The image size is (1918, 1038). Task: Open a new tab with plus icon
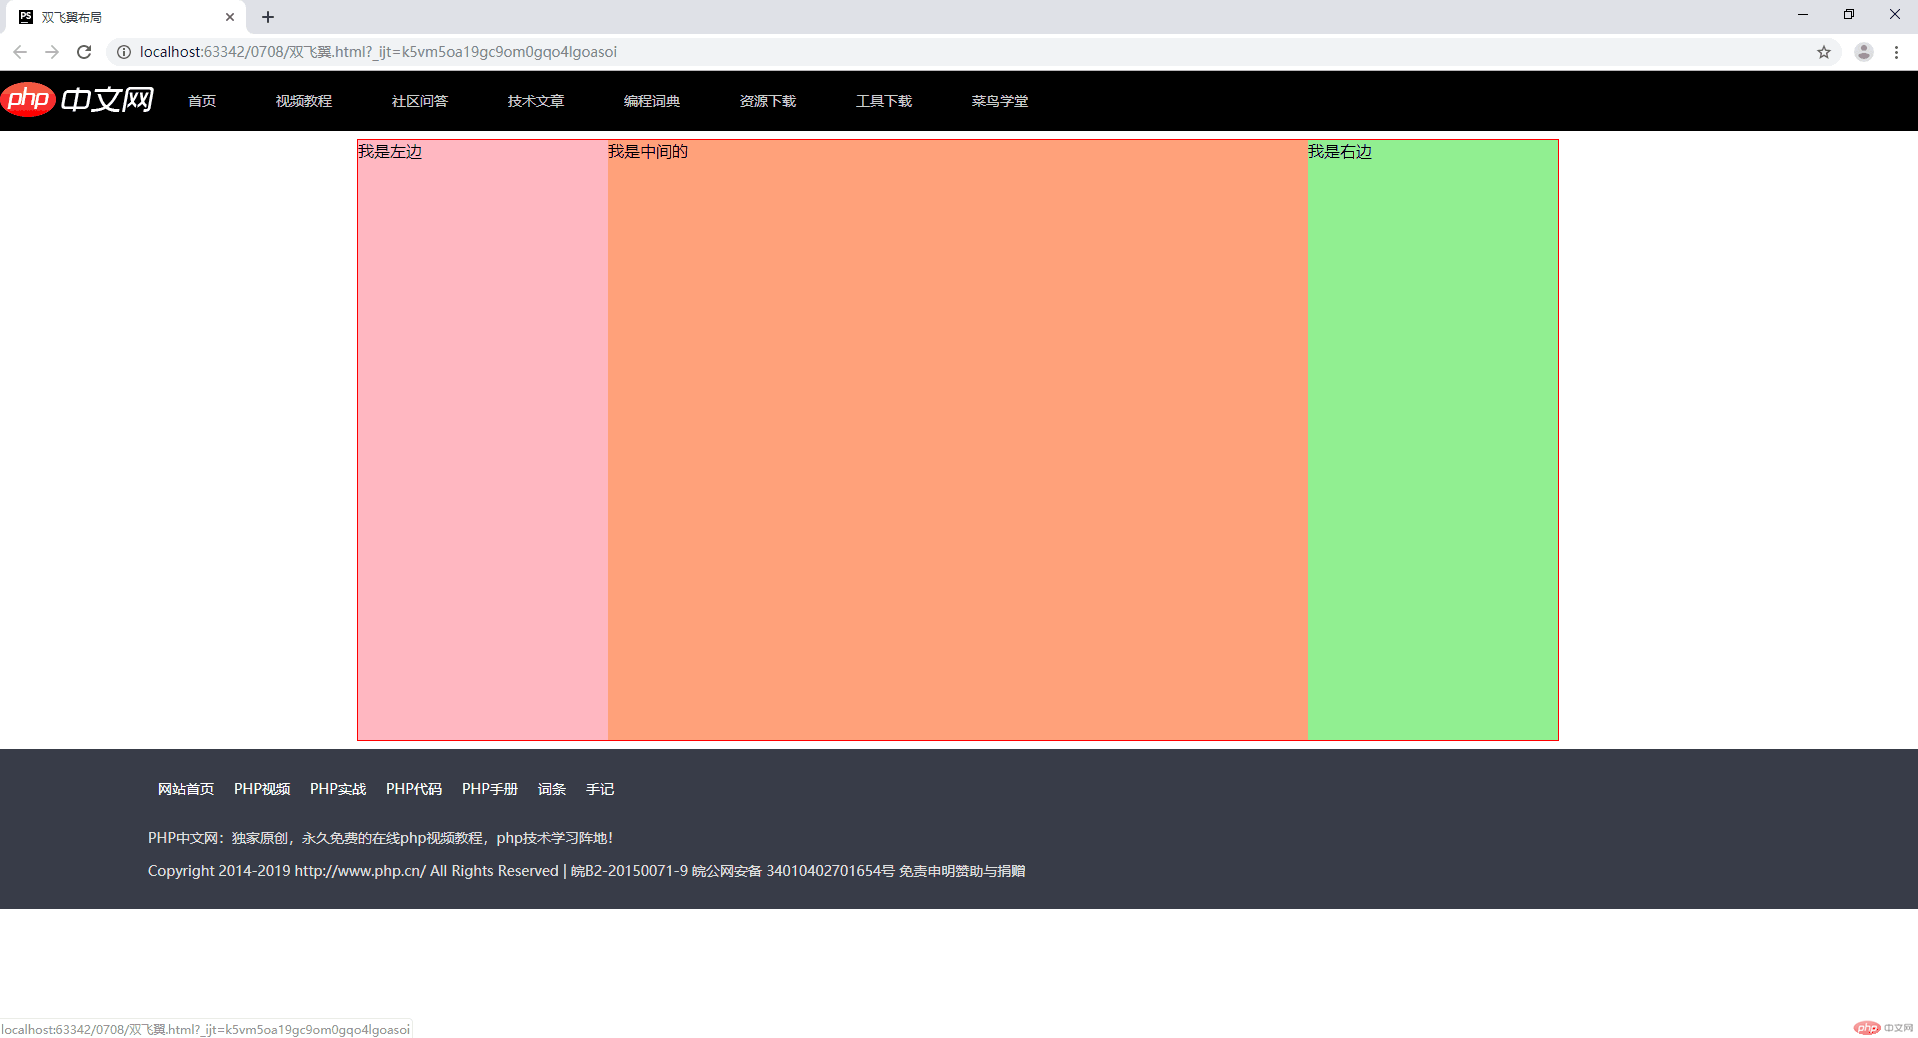[x=268, y=17]
